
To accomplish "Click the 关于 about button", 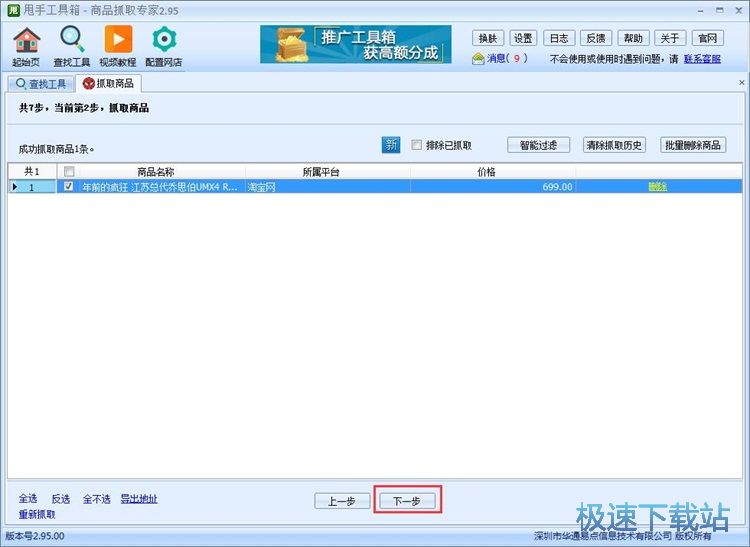I will point(670,38).
